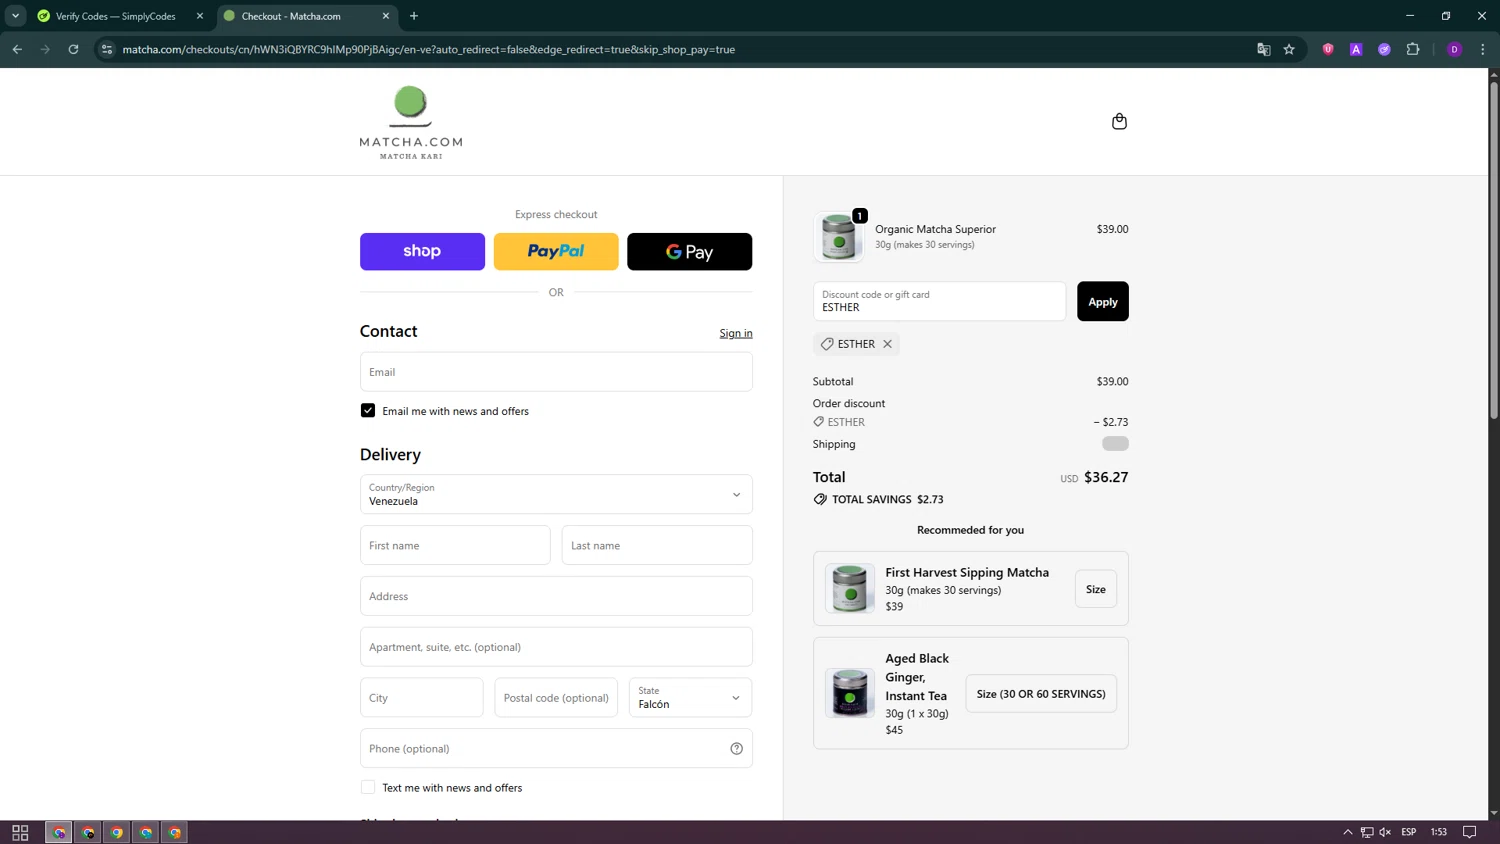Viewport: 1500px width, 844px height.
Task: Open the red shield extension icon
Action: 1328,49
